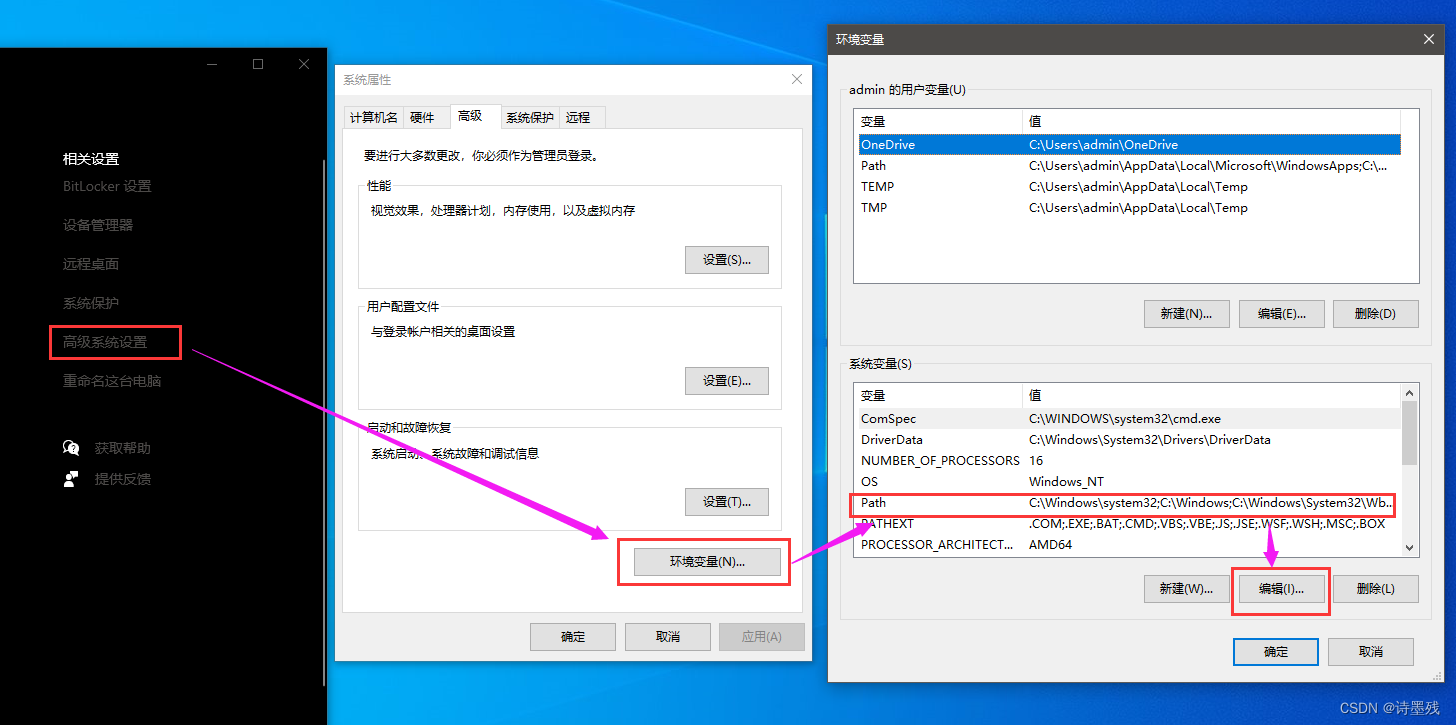Click C:\WINDOWS\system32\cmd.exe value cell

click(1125, 419)
